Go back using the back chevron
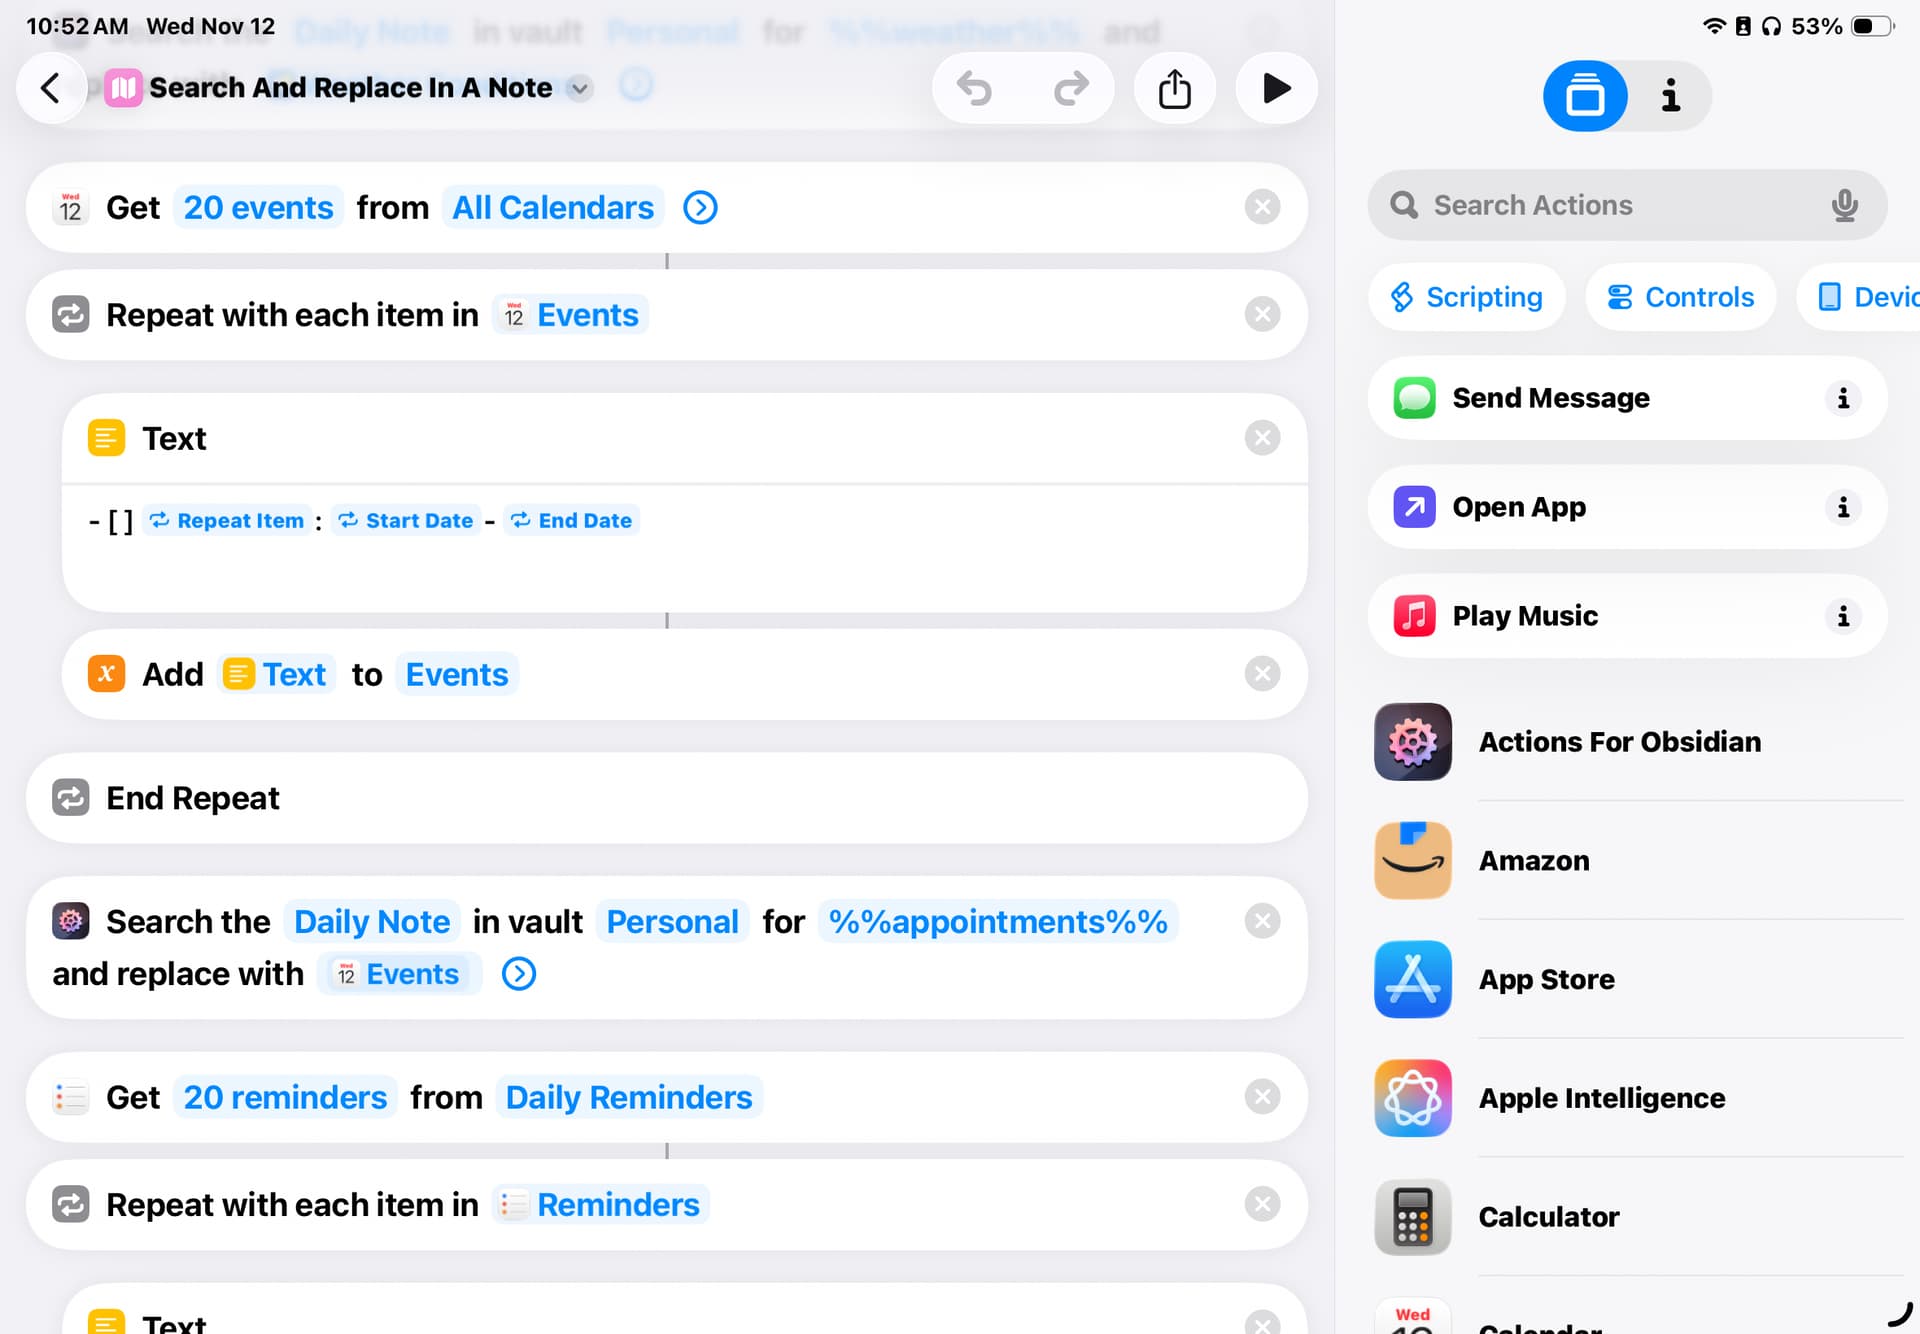The image size is (1920, 1334). (50, 88)
